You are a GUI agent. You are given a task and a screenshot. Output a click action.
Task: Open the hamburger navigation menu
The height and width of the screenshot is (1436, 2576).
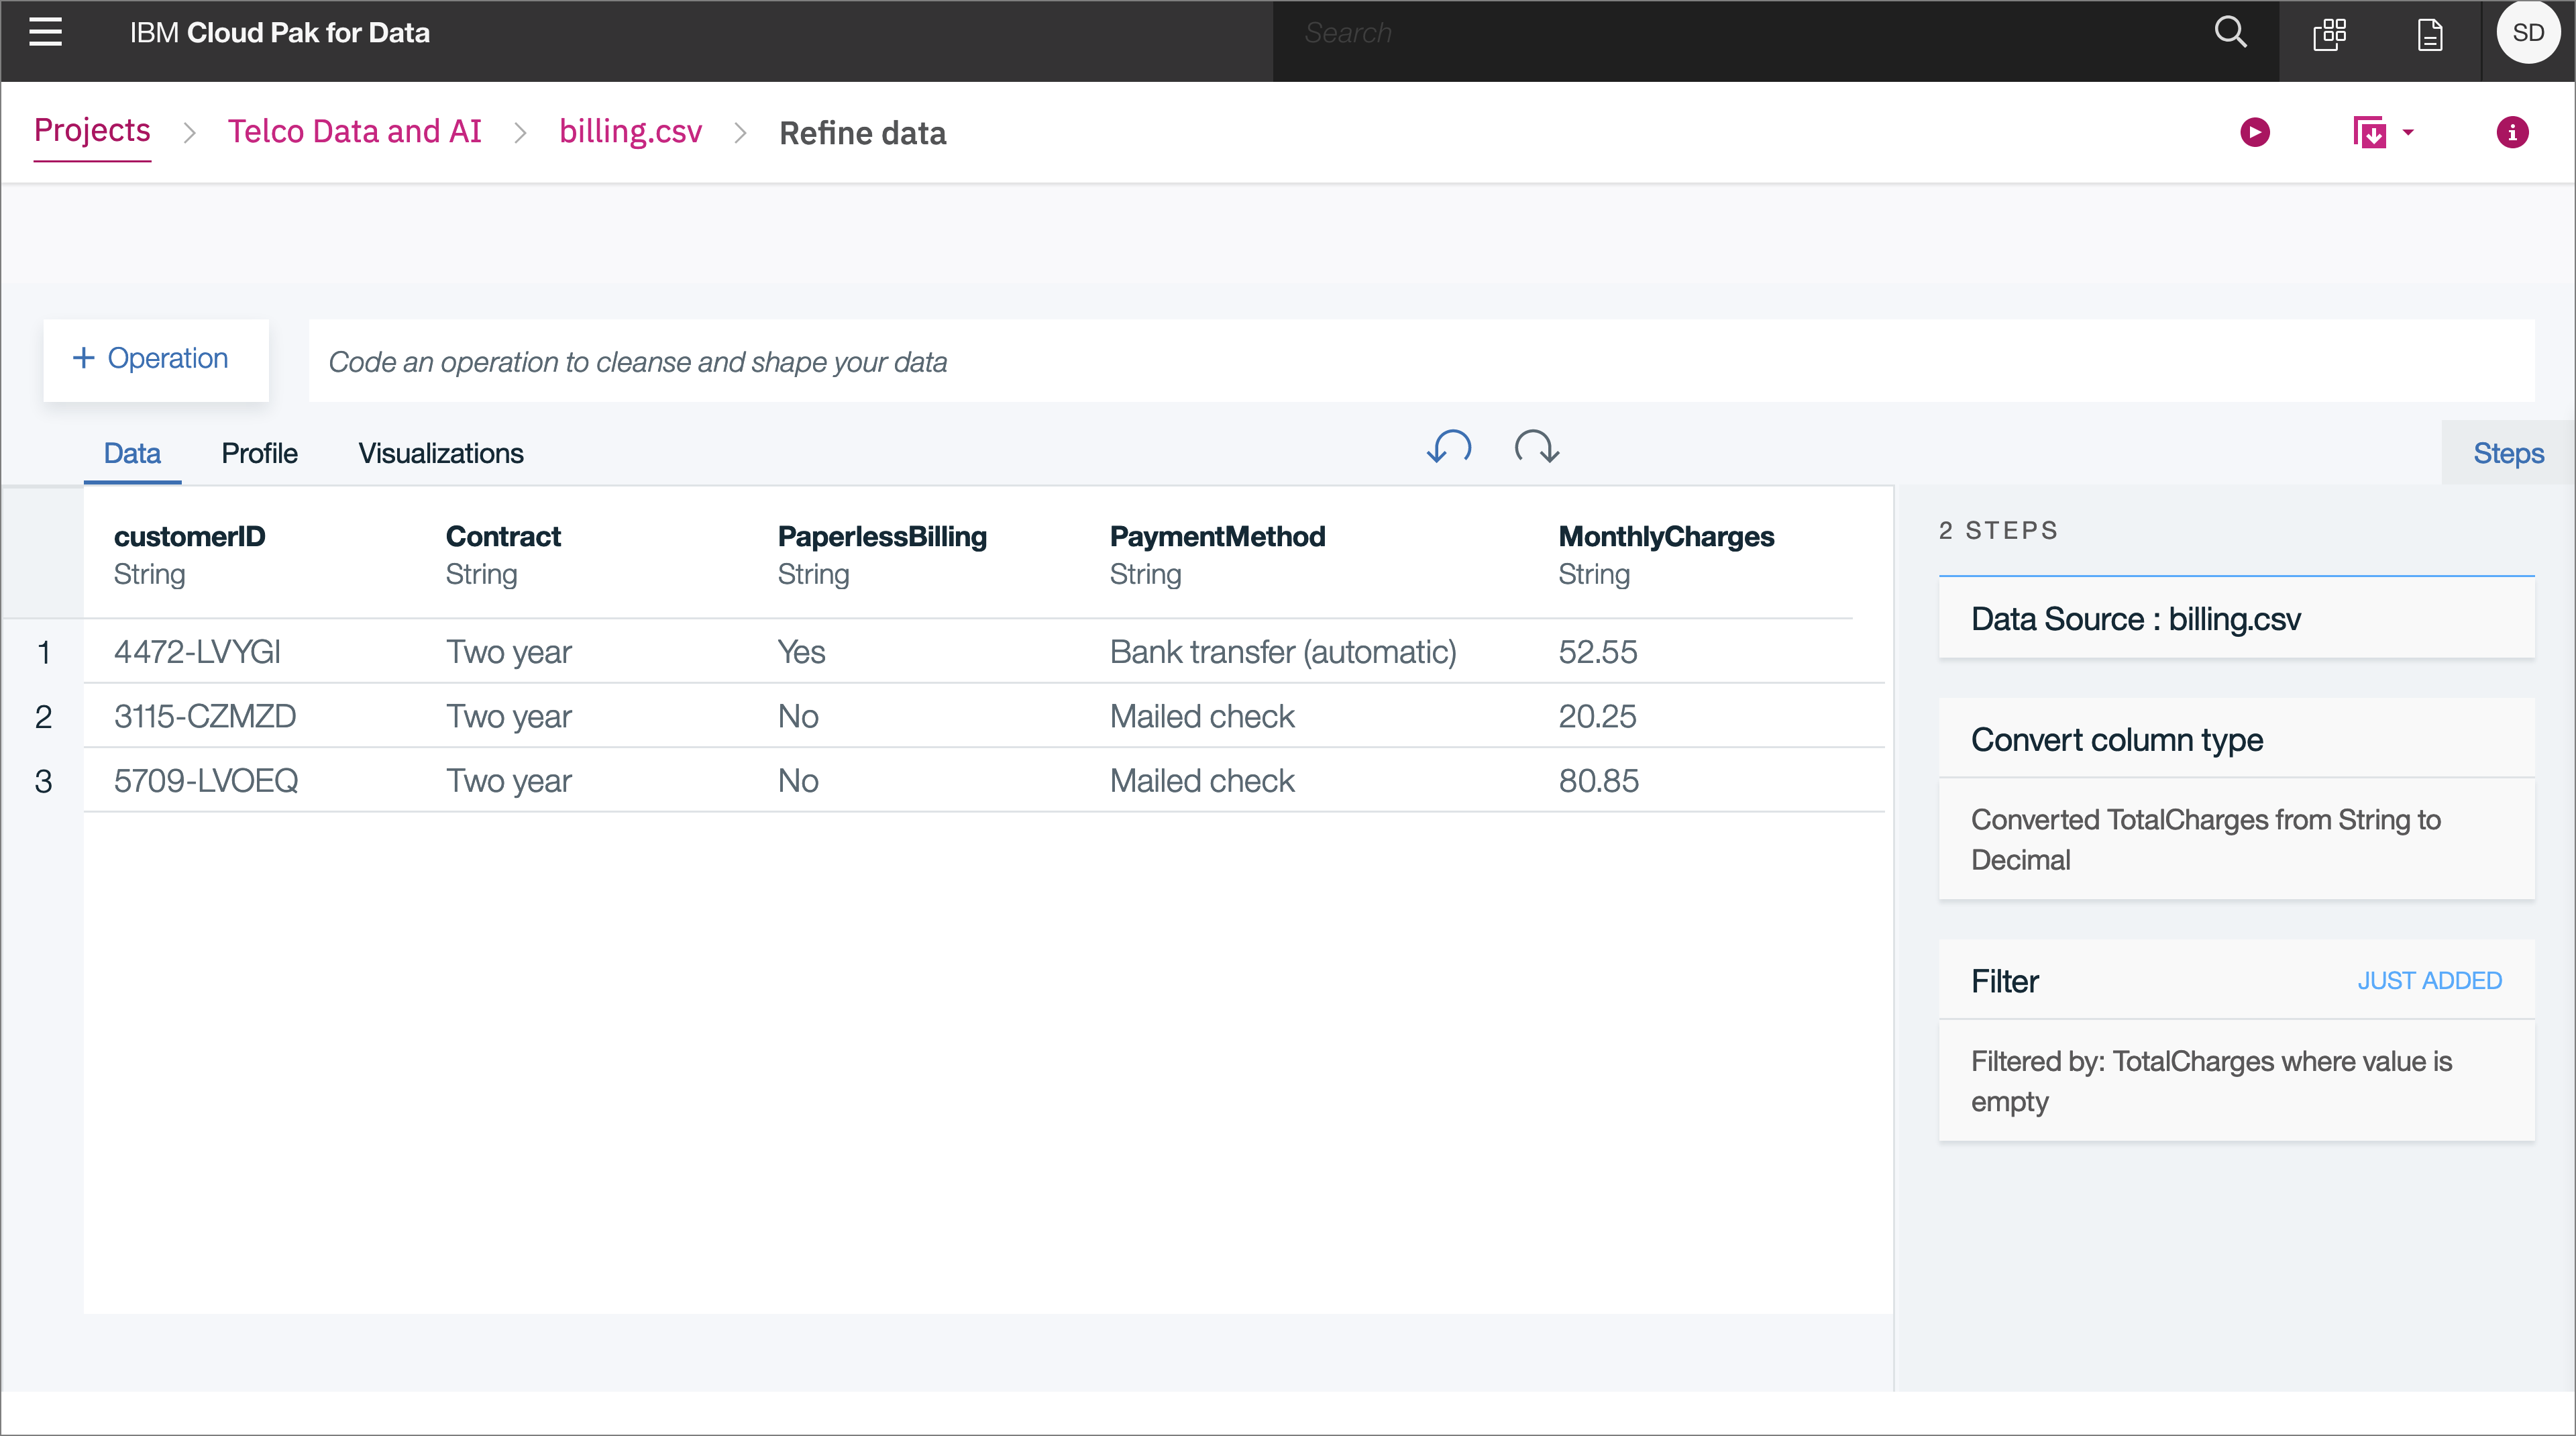(45, 33)
